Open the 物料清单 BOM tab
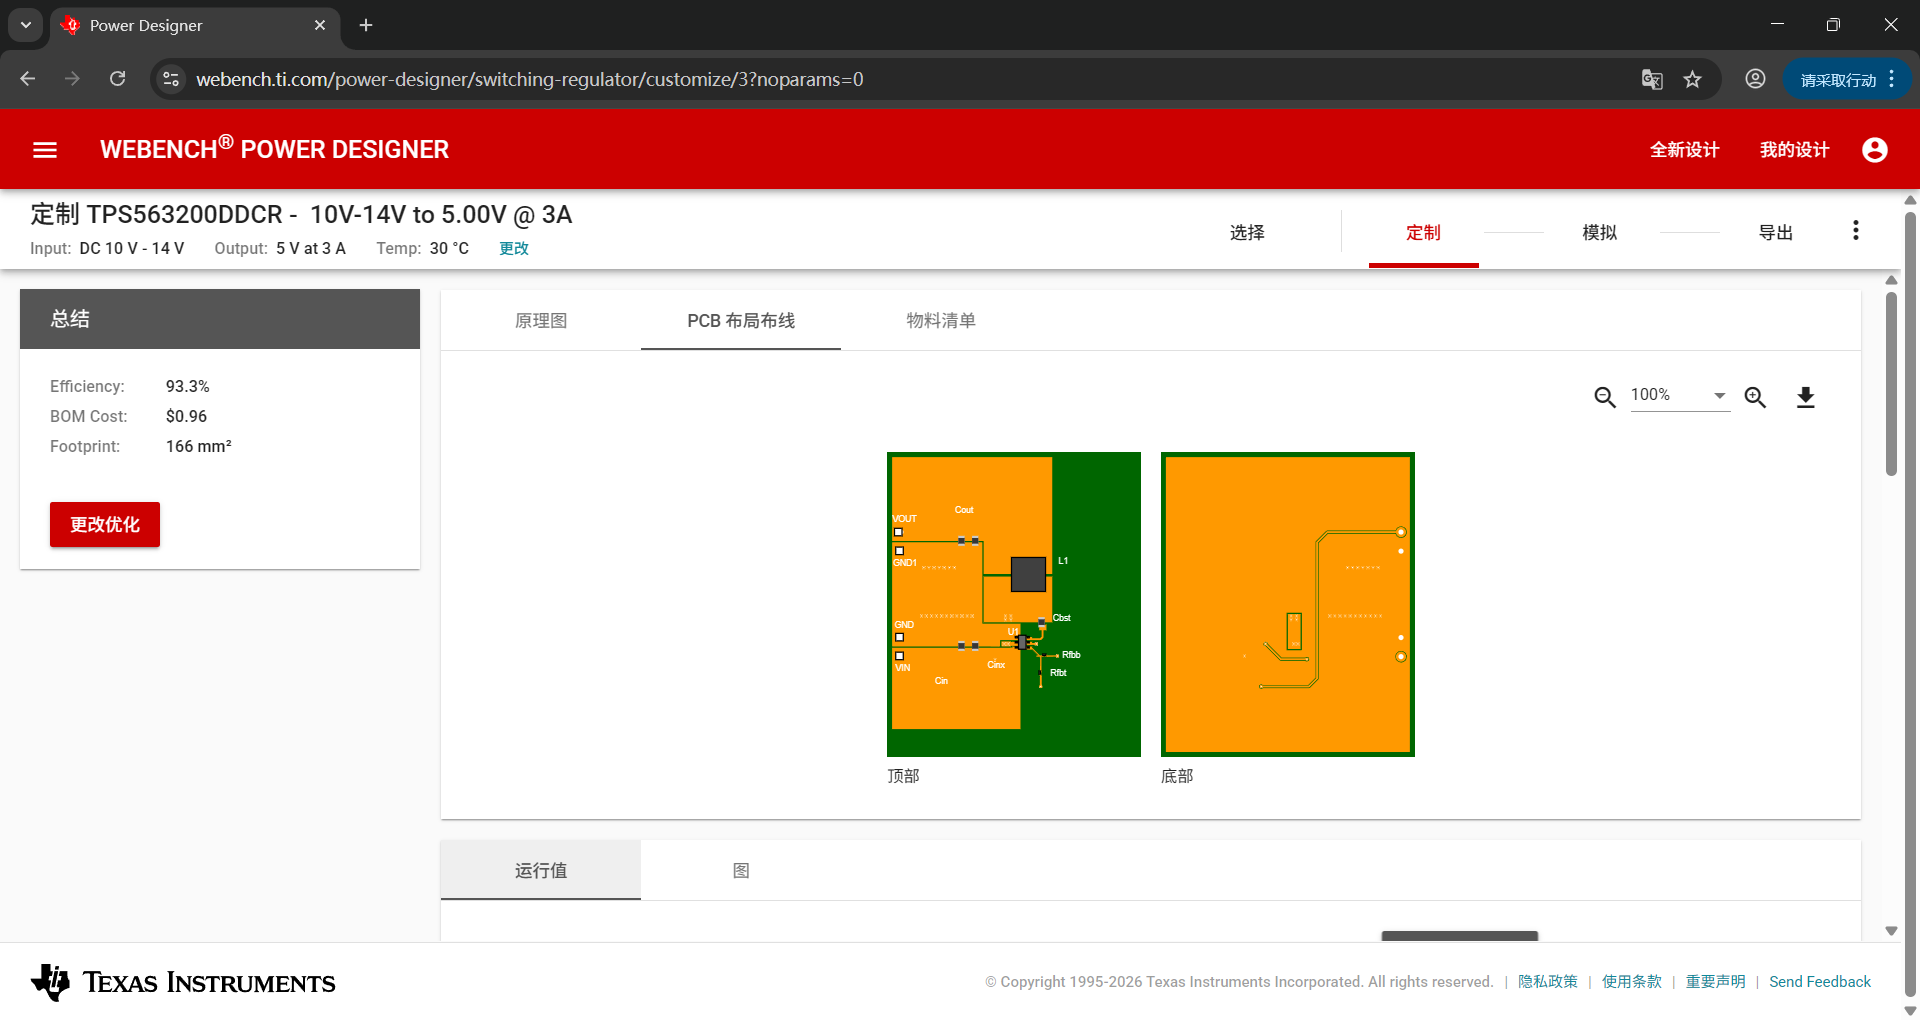Viewport: 1920px width, 1020px height. [x=941, y=320]
